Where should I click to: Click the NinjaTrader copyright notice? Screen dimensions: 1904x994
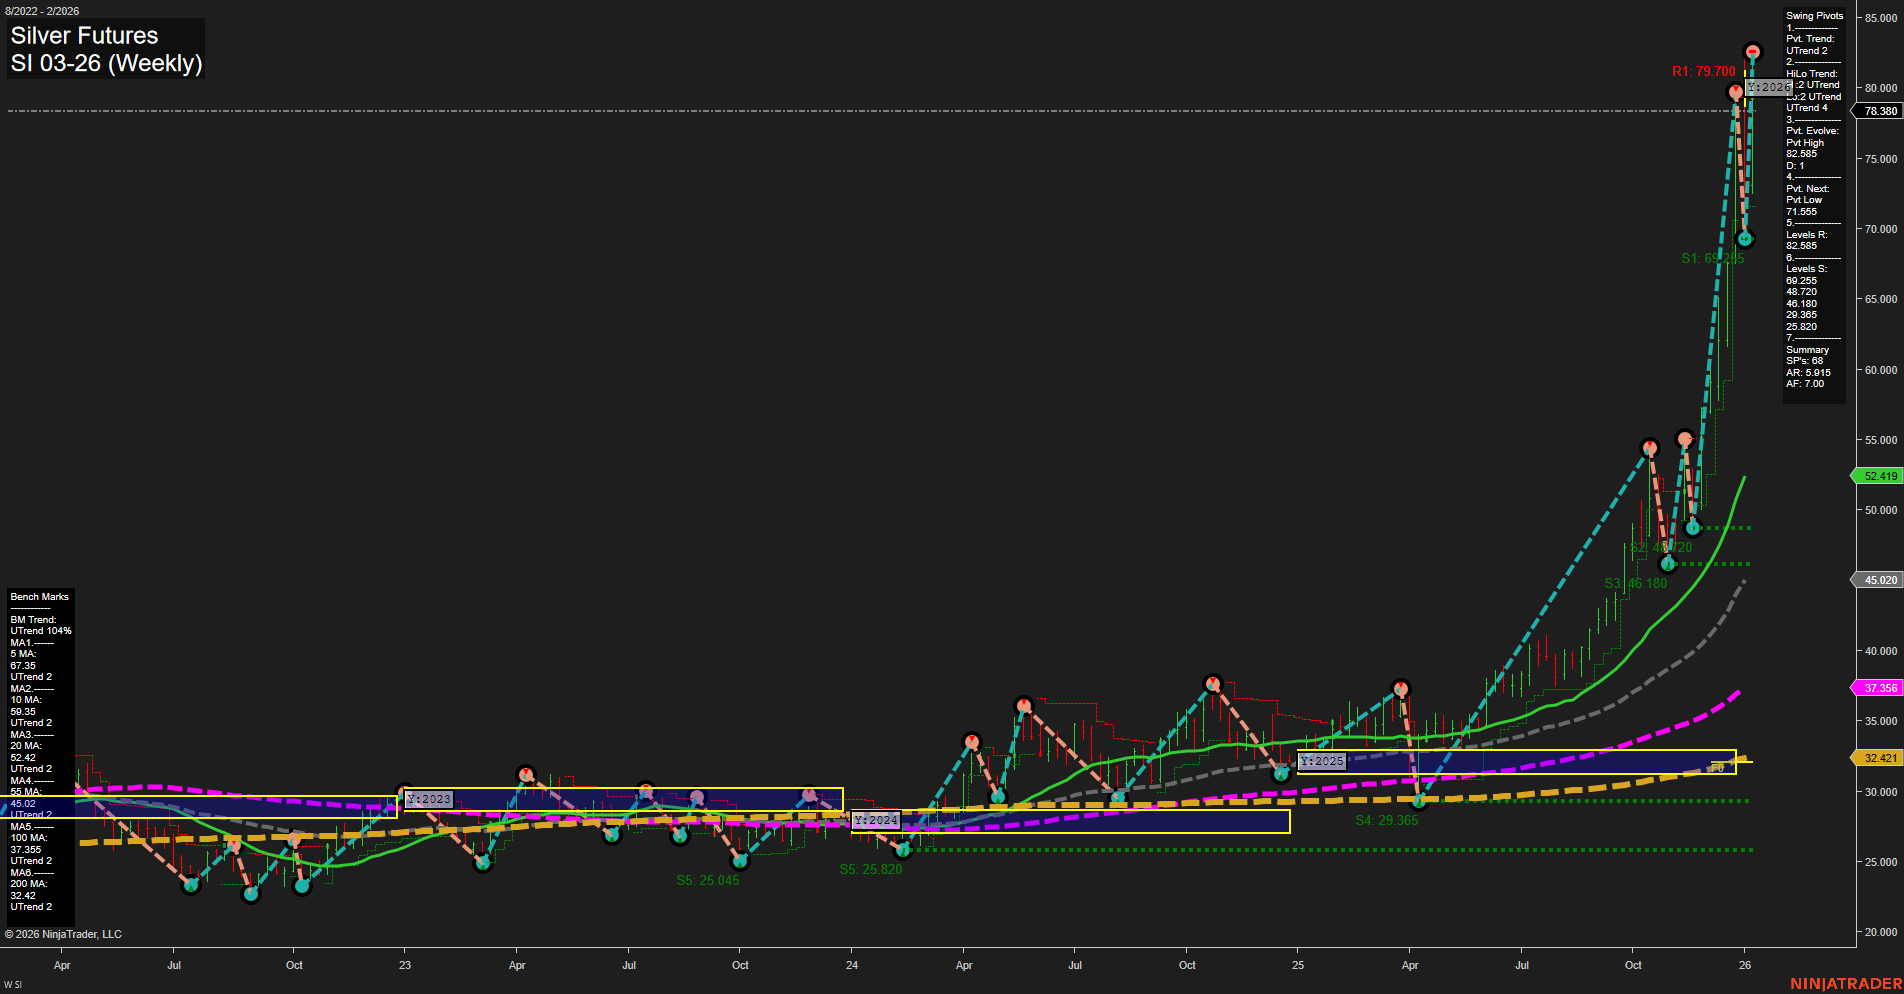coord(64,933)
